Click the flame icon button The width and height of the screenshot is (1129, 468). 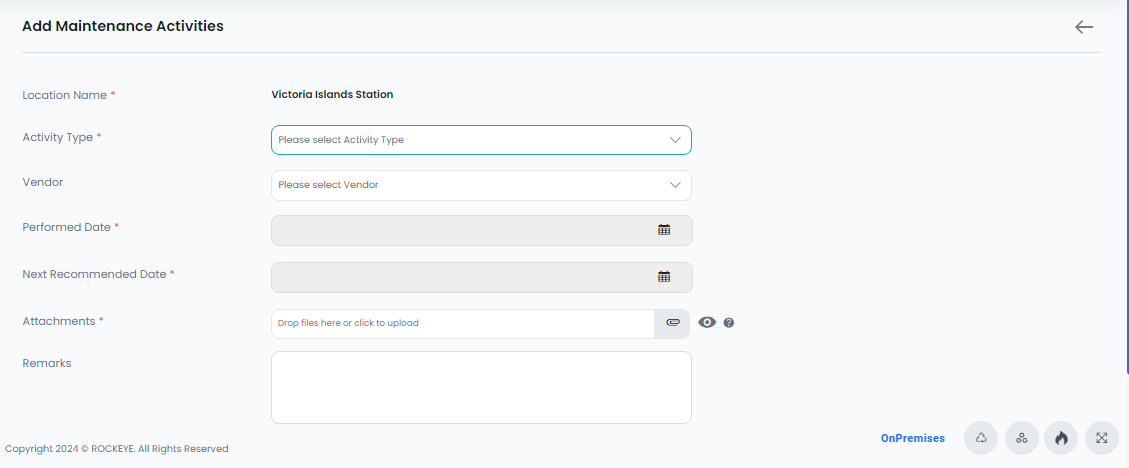click(1061, 438)
